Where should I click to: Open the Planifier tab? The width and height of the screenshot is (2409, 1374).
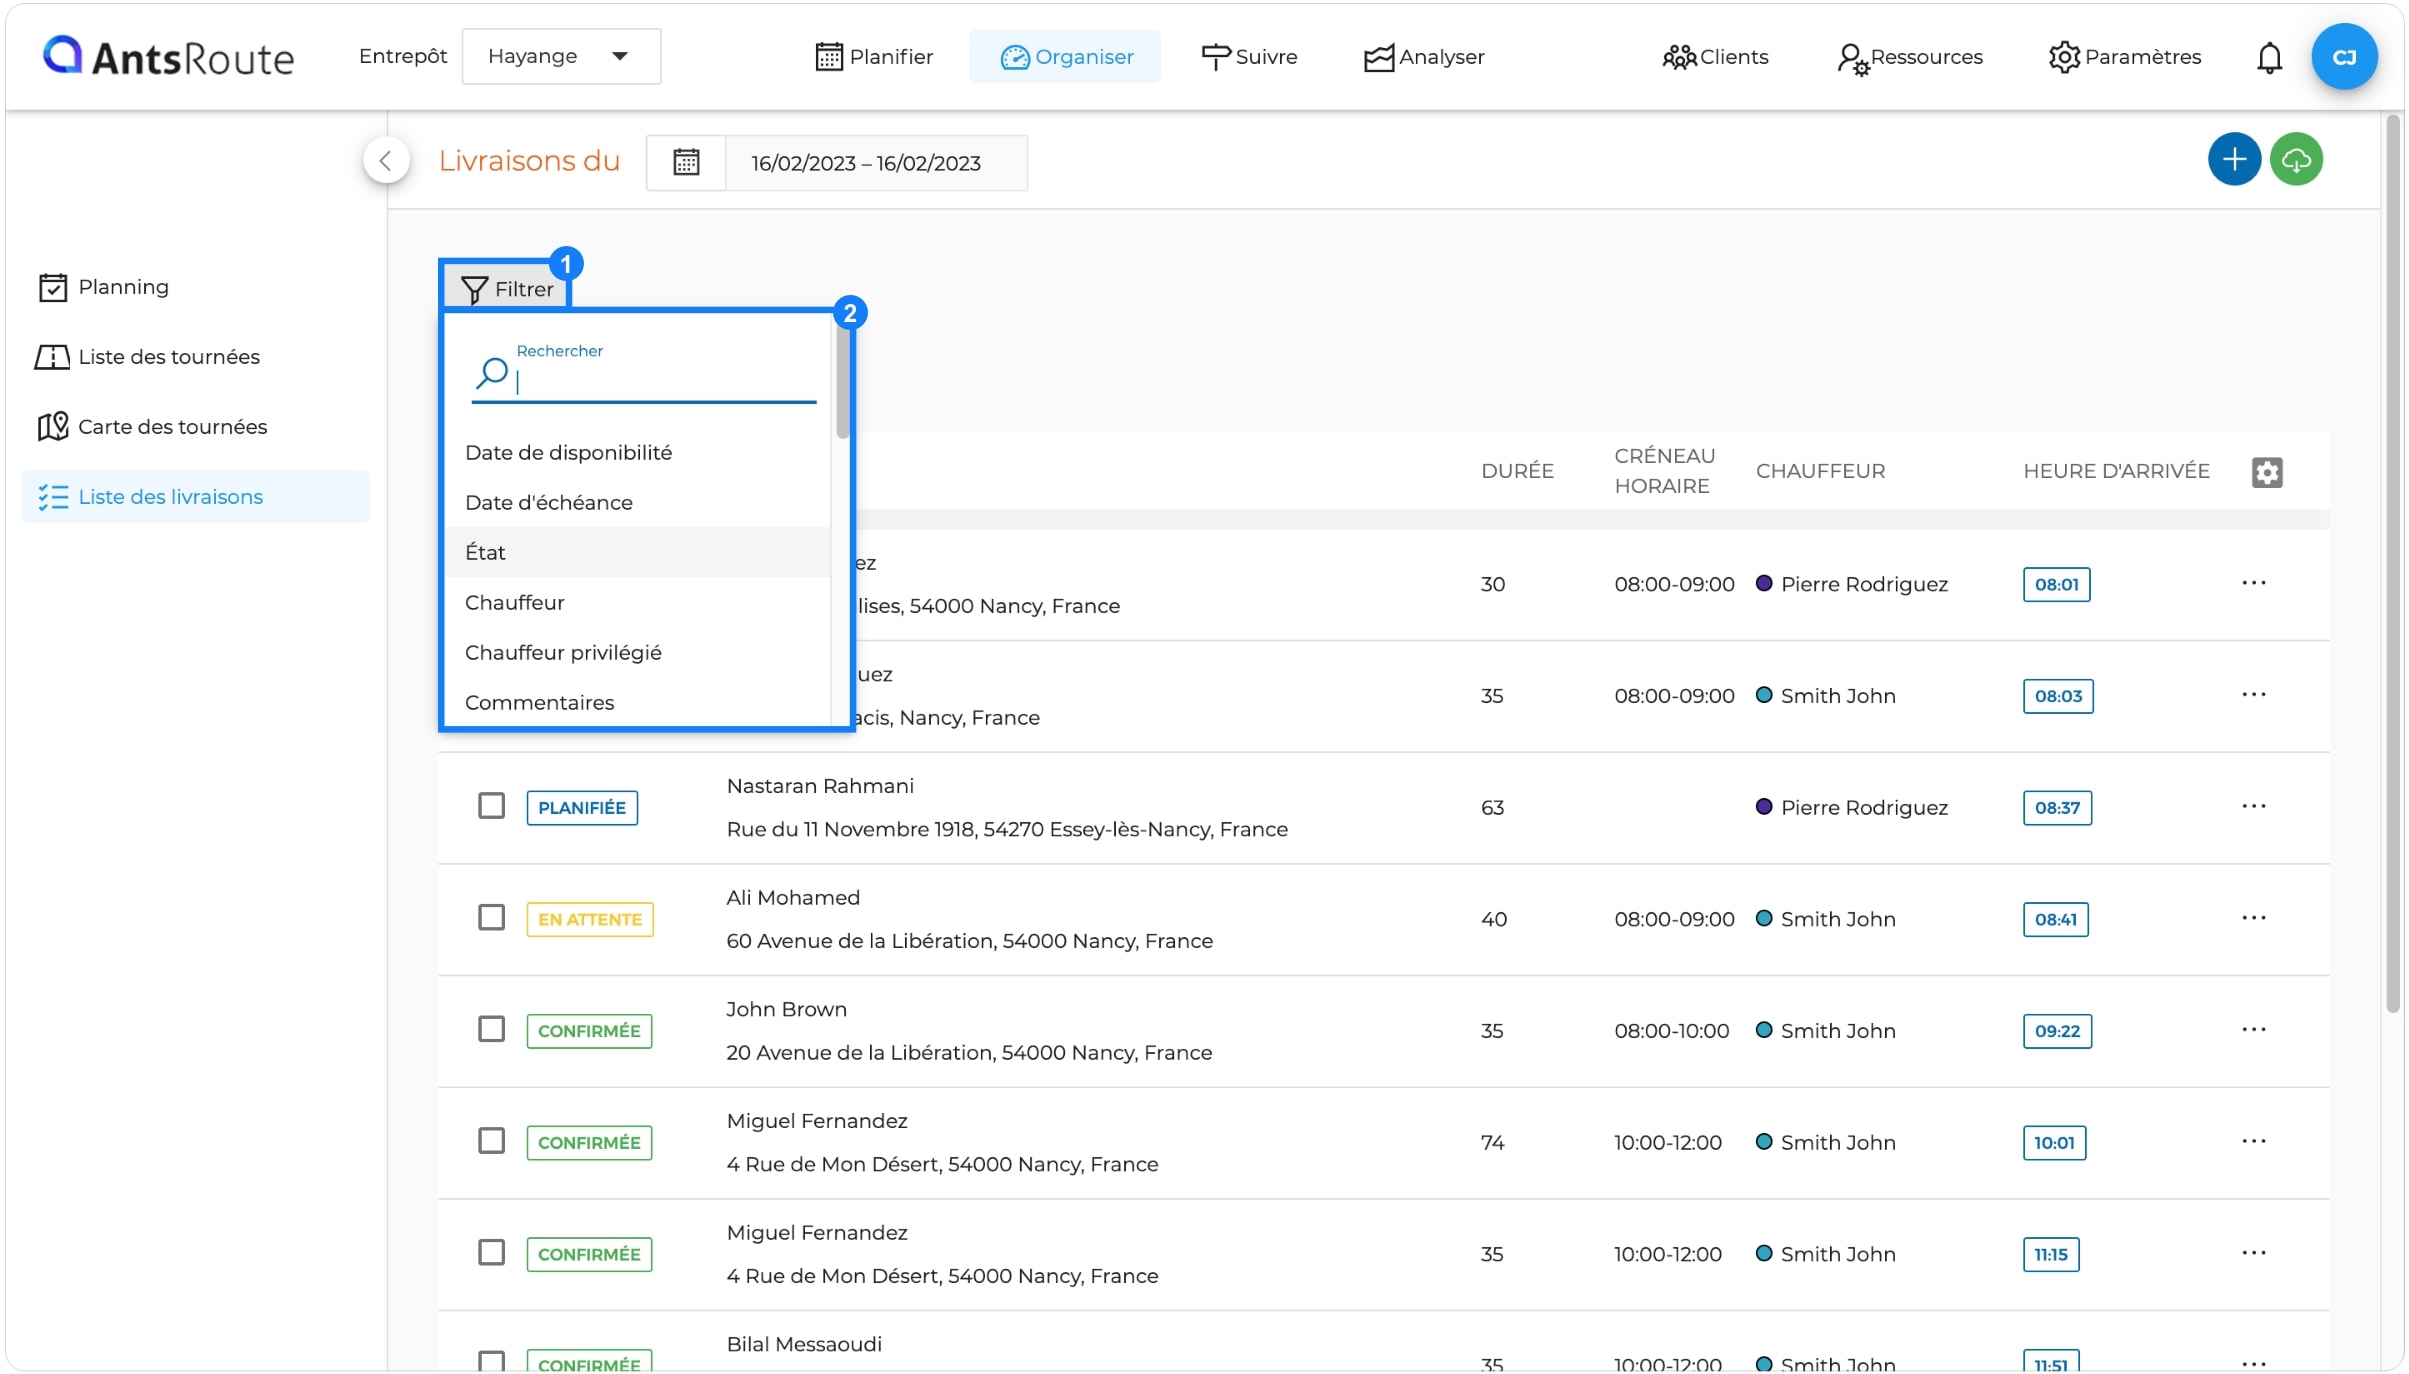tap(874, 57)
